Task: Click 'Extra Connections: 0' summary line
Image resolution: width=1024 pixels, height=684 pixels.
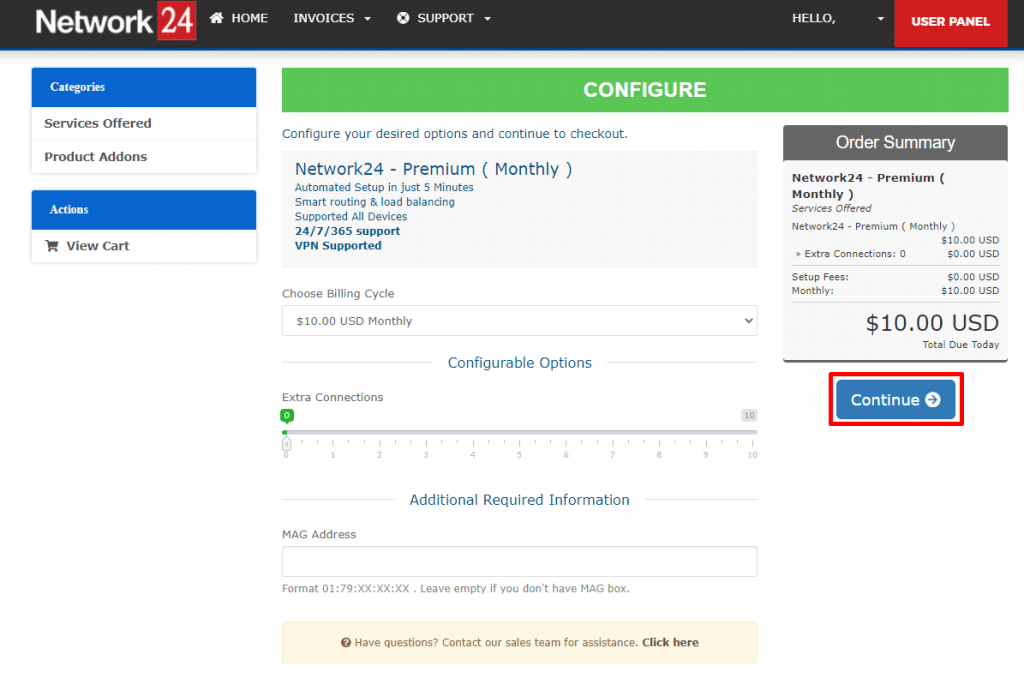Action: (850, 254)
